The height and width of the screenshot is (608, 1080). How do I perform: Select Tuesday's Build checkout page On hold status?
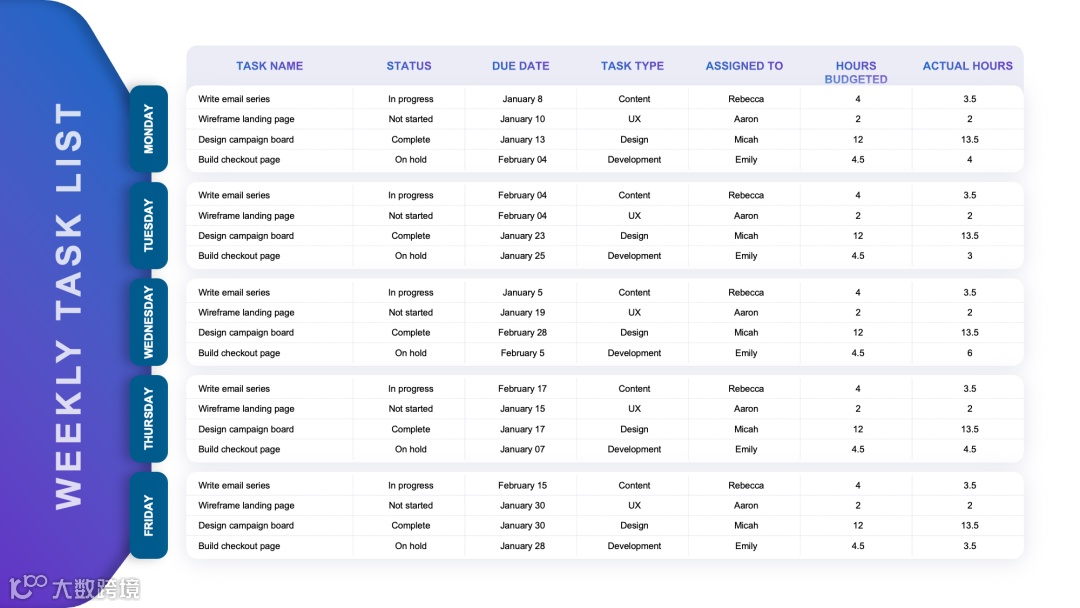pos(411,255)
